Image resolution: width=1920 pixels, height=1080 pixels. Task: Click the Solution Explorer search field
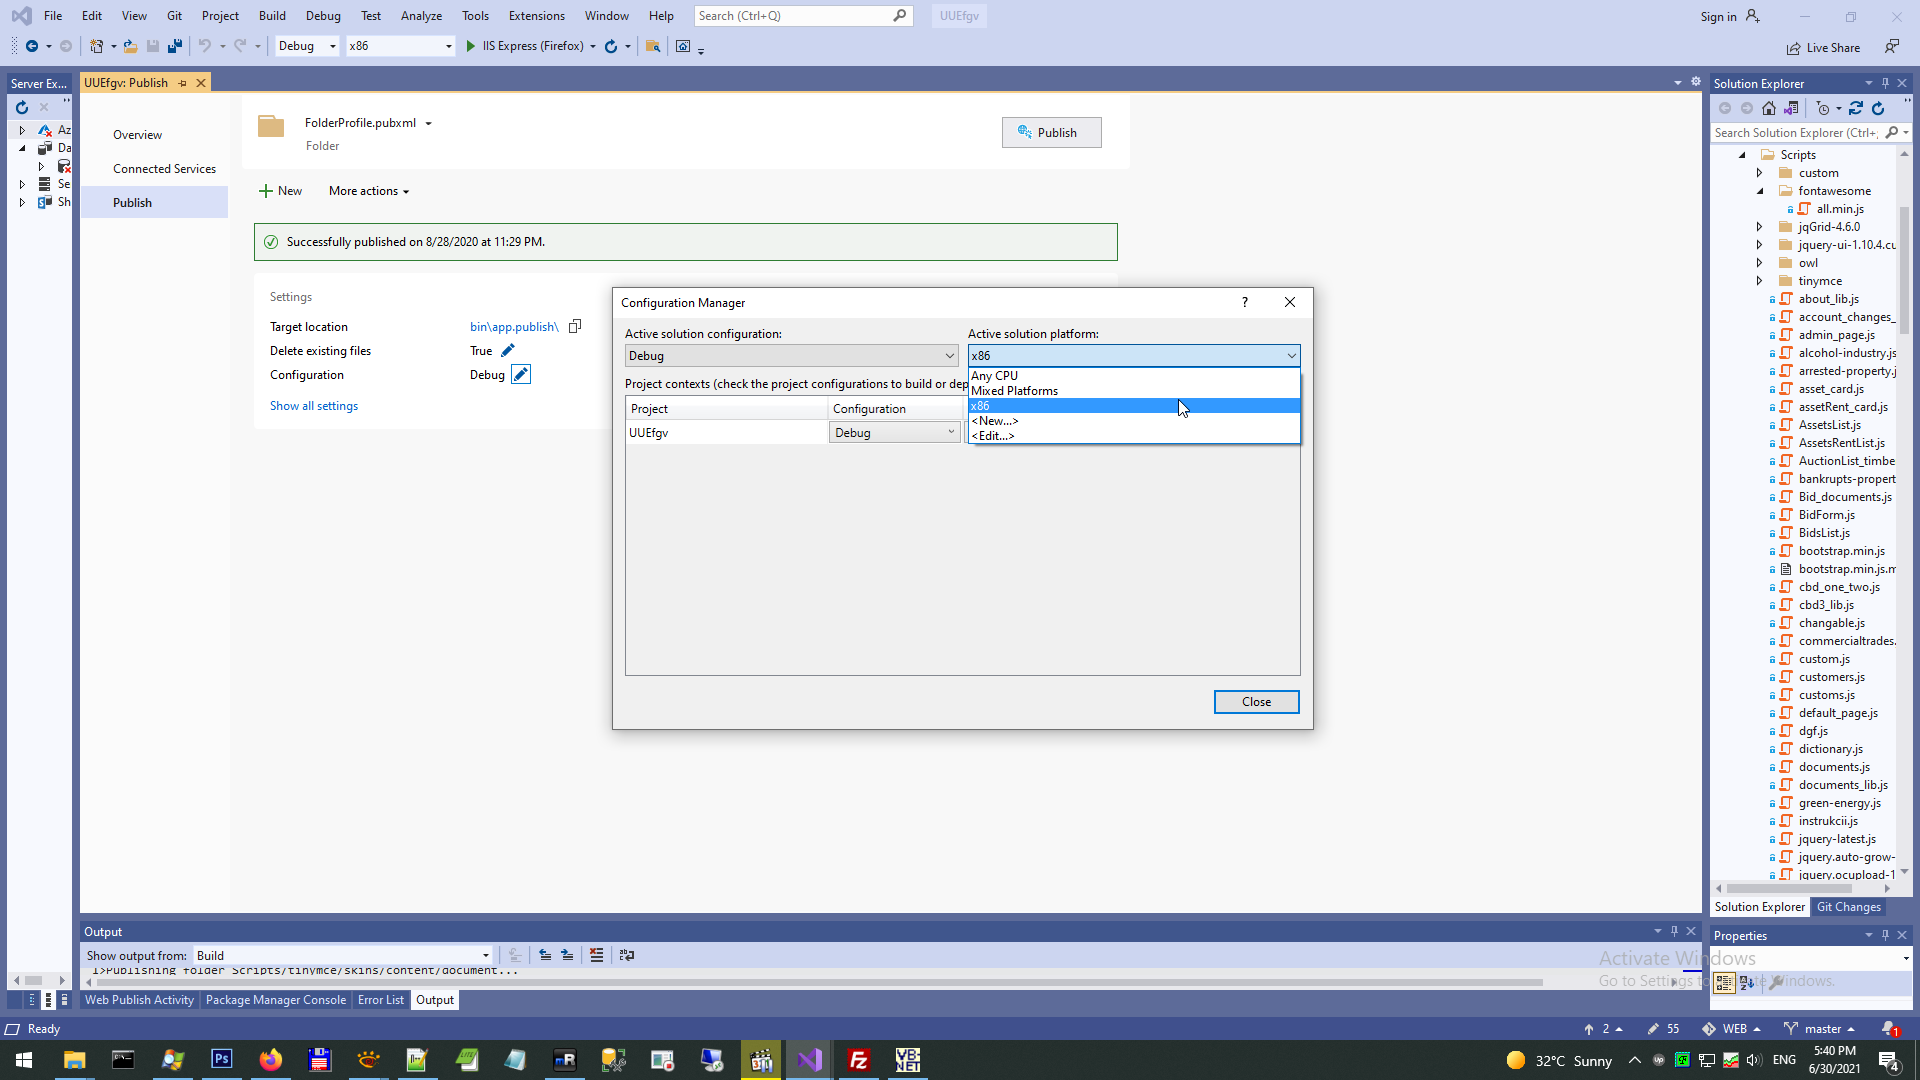pyautogui.click(x=1795, y=133)
